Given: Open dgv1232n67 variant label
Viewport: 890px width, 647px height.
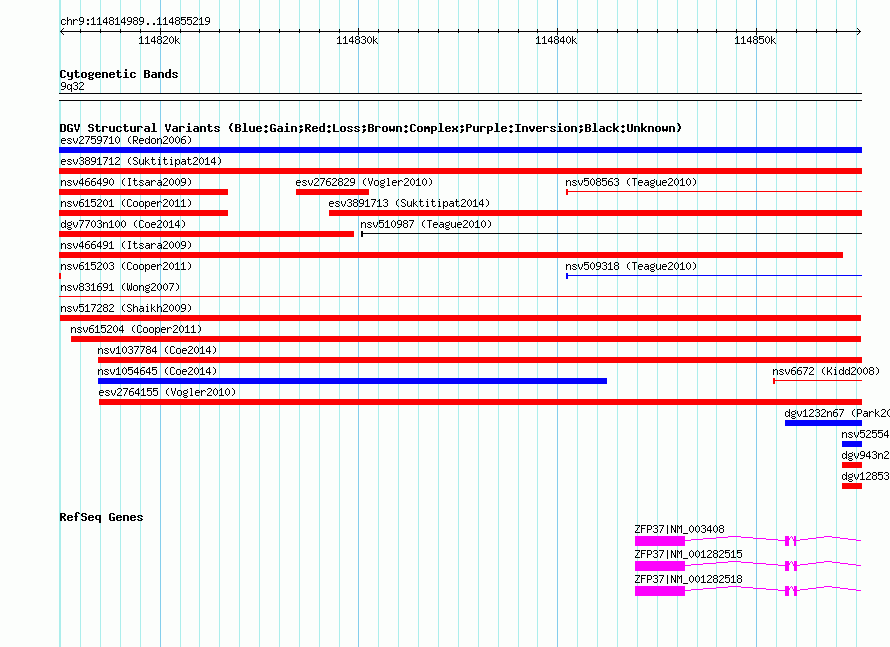Looking at the screenshot, I should (x=837, y=413).
